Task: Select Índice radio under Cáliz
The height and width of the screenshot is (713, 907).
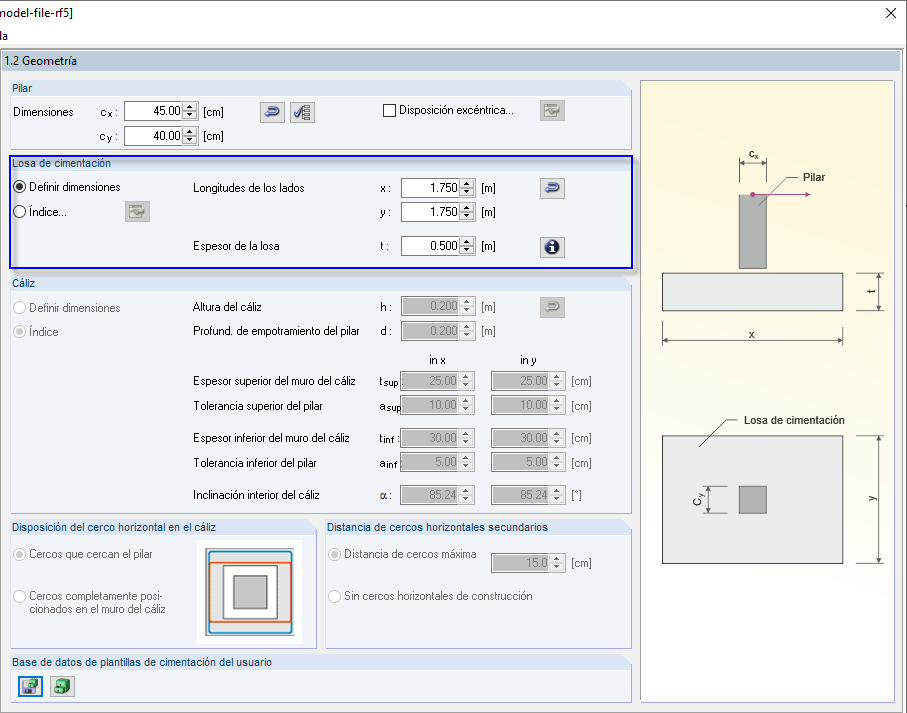Action: pyautogui.click(x=20, y=332)
